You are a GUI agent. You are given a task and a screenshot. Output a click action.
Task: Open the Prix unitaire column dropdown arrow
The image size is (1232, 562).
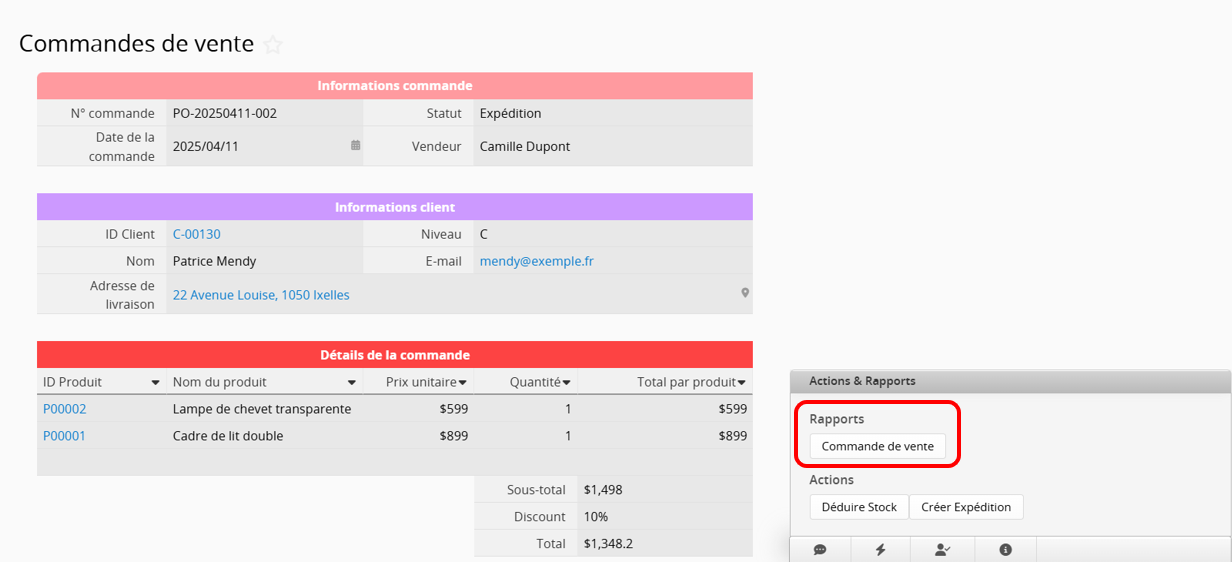[x=463, y=383]
